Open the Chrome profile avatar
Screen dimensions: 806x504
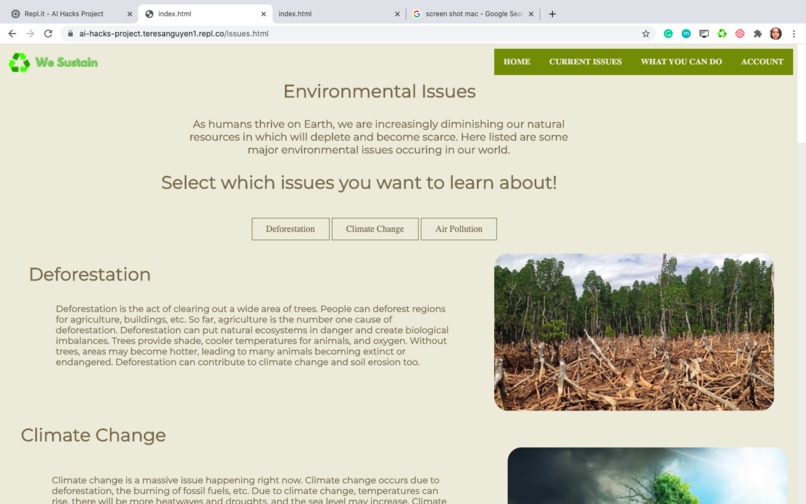pos(776,33)
